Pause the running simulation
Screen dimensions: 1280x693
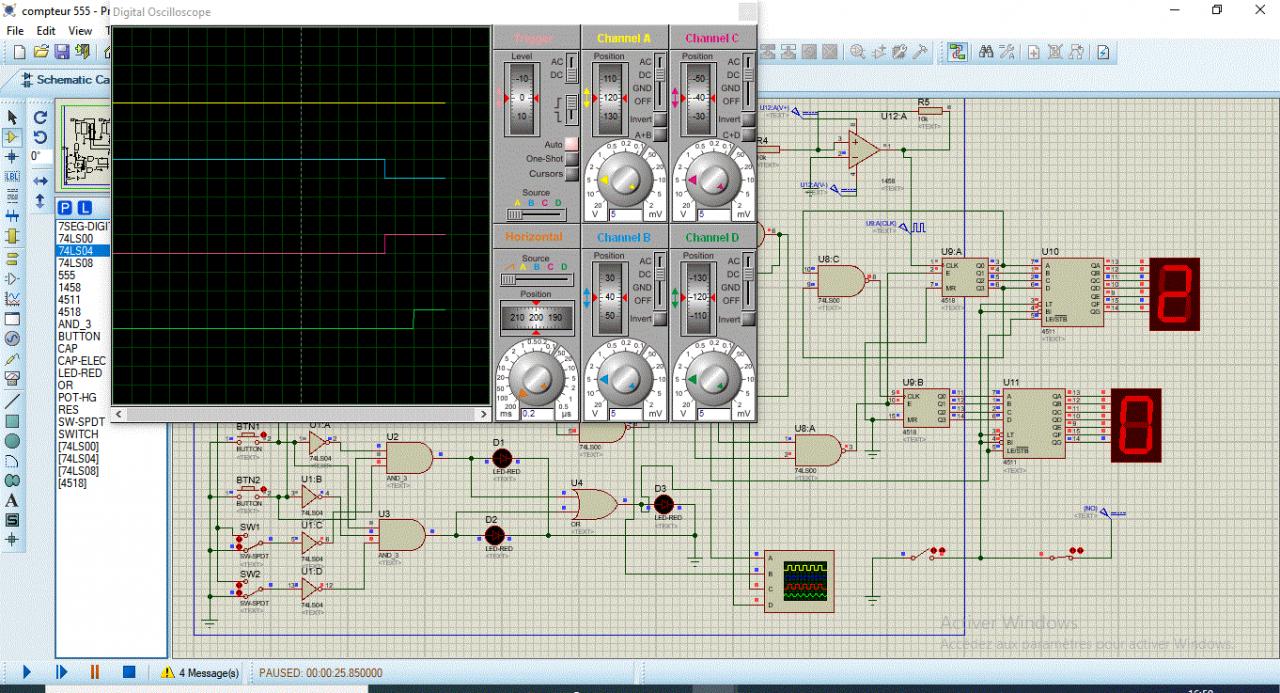[x=95, y=673]
